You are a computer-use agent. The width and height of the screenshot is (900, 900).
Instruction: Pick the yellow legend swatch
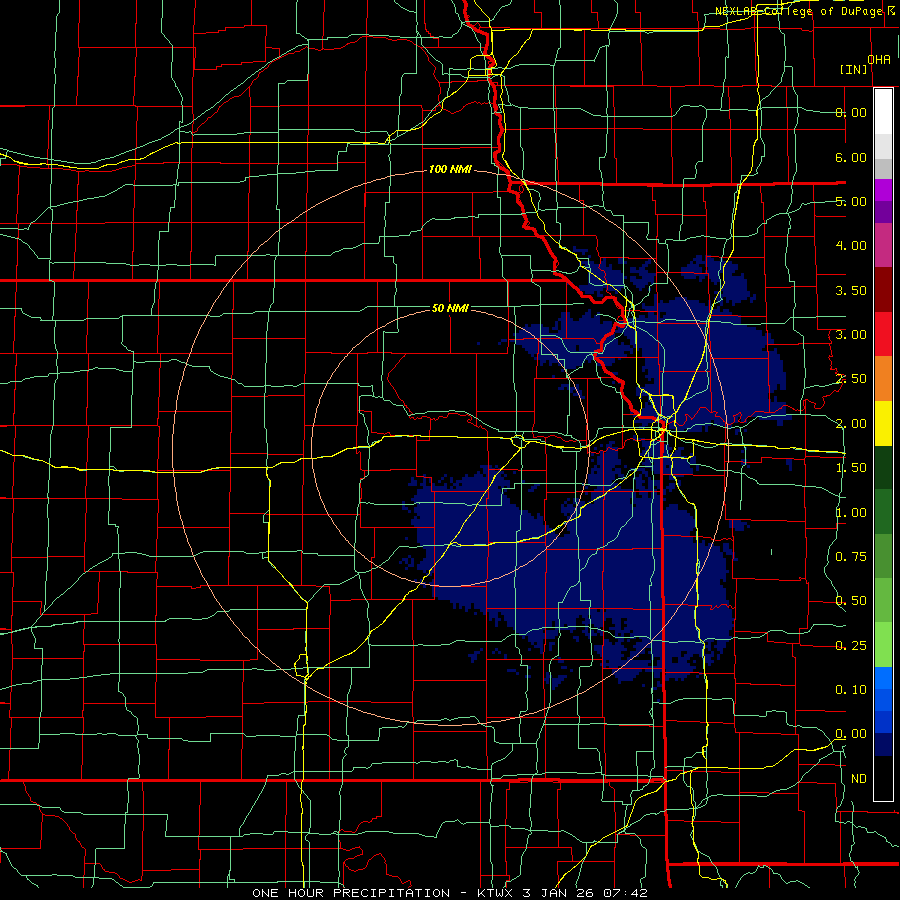coord(883,423)
